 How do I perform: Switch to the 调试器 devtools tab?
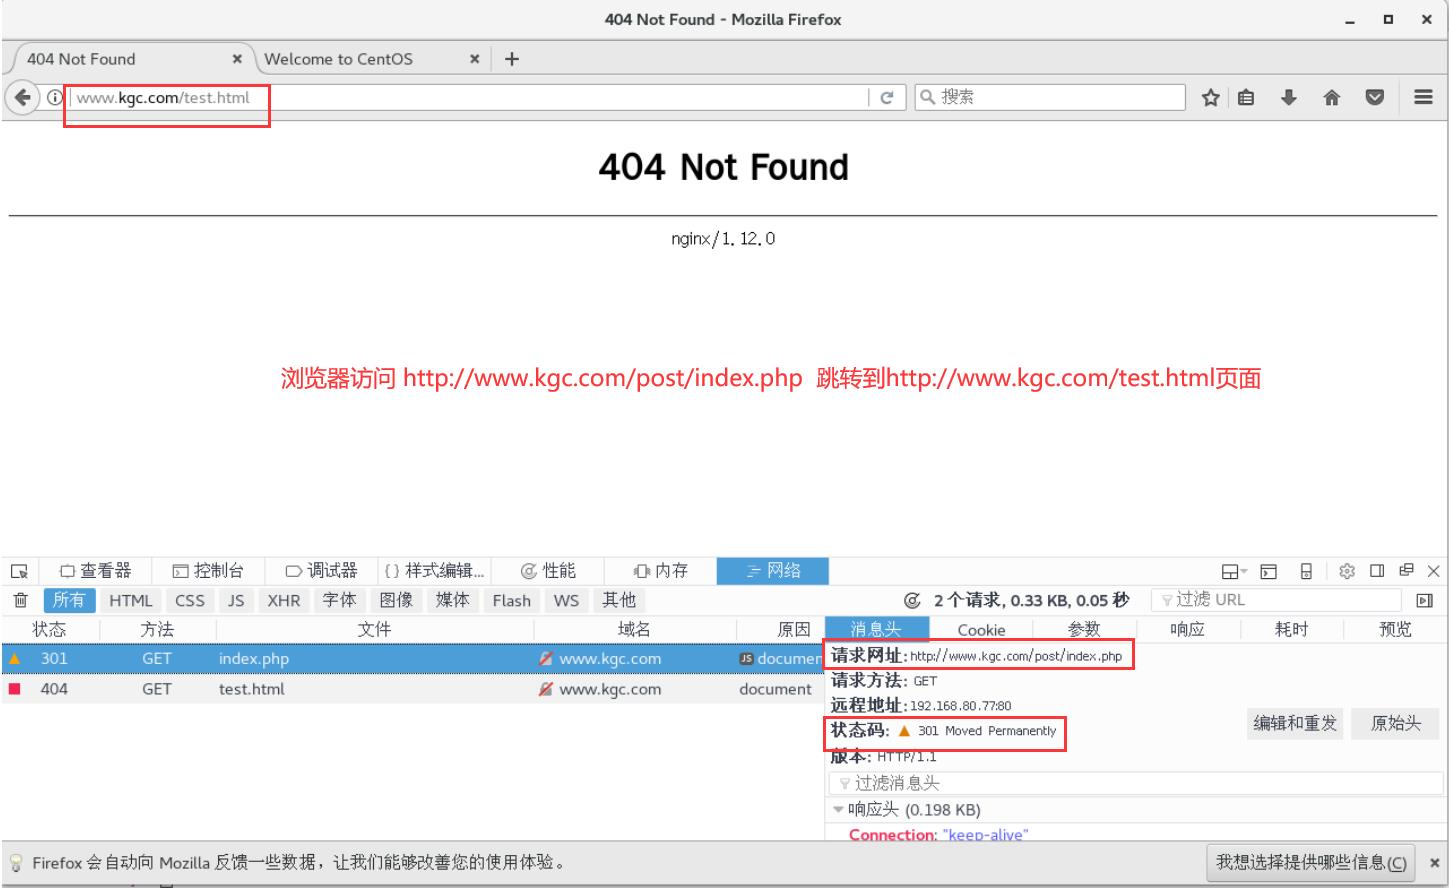(x=322, y=571)
